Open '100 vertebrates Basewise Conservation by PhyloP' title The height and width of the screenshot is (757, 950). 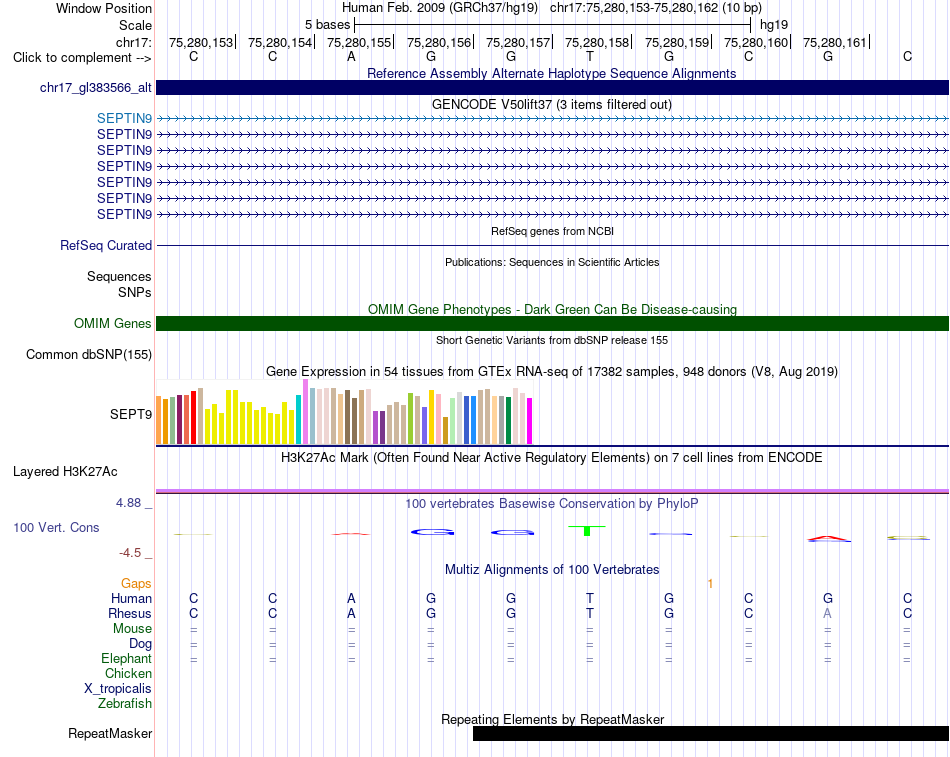pyautogui.click(x=551, y=504)
